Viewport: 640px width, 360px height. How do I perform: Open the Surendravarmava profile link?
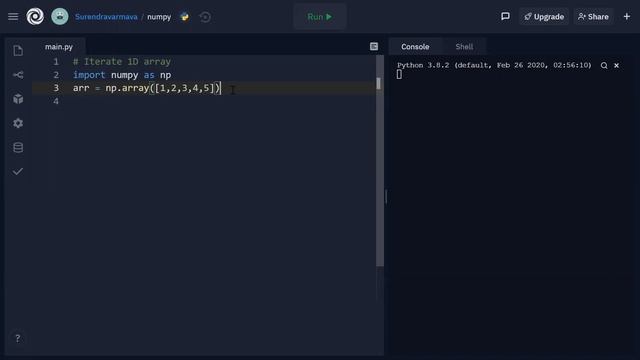106,17
